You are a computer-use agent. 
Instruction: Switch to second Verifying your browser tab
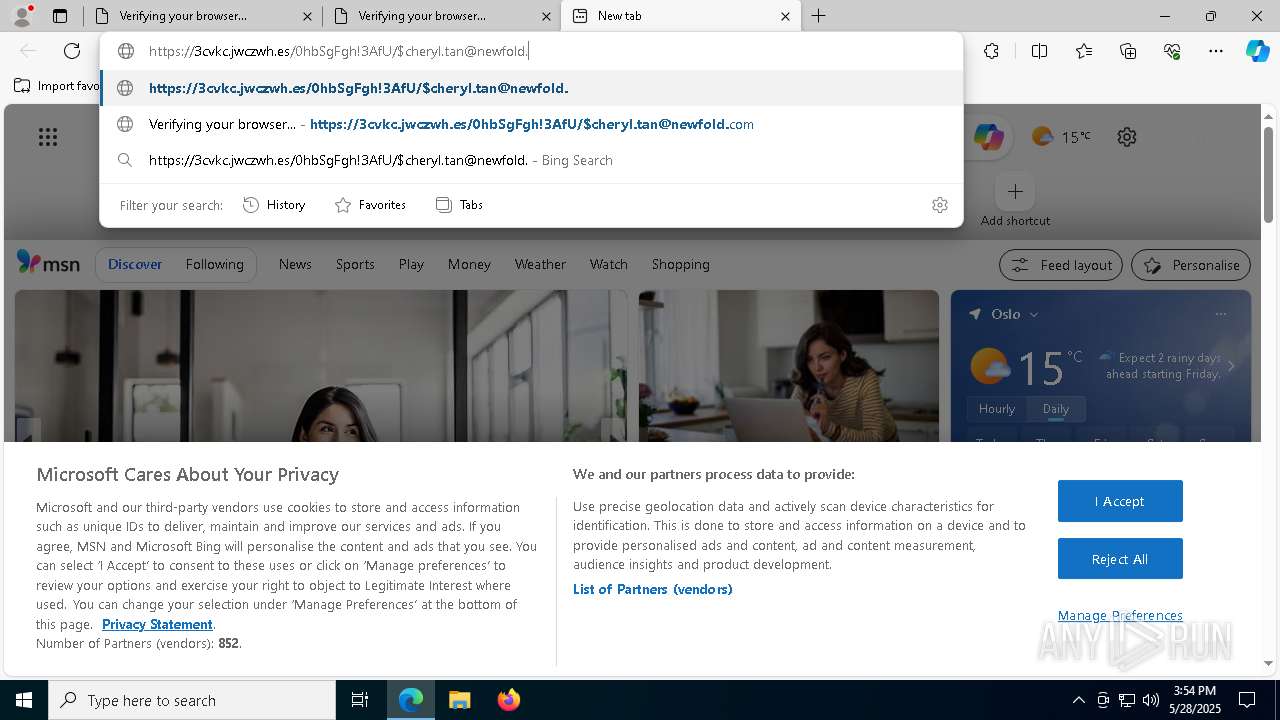[442, 16]
